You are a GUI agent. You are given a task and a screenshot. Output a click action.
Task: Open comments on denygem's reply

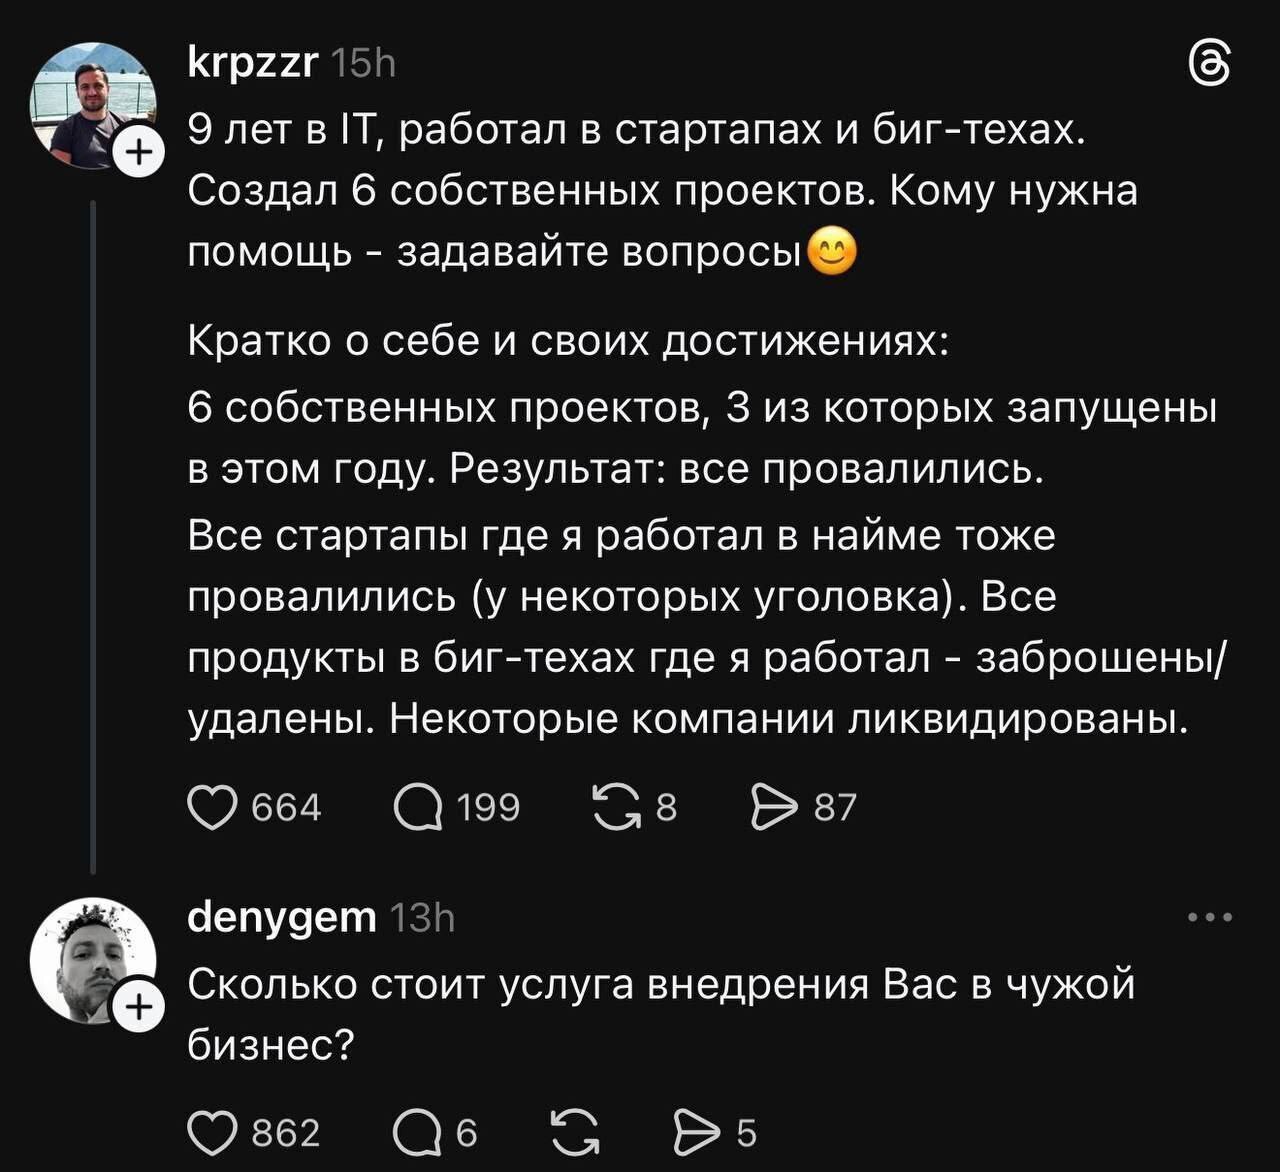coord(418,1132)
